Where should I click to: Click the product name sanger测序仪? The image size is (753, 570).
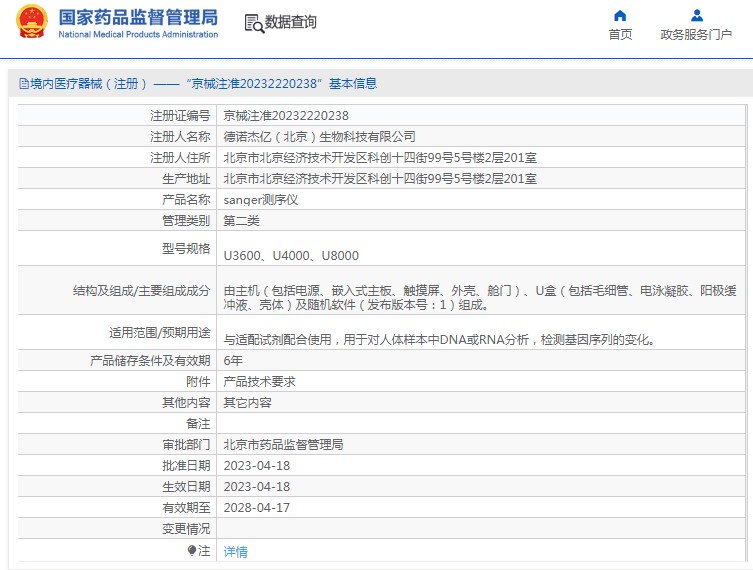tap(260, 199)
